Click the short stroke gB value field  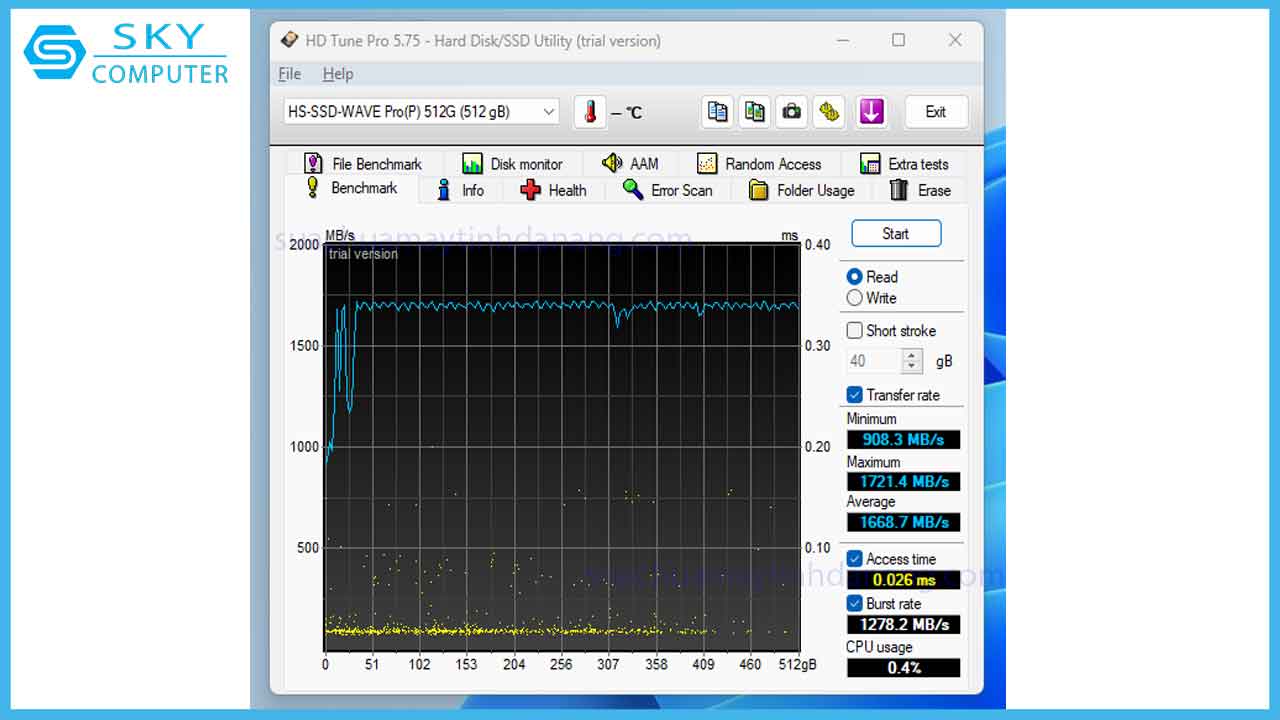[874, 361]
